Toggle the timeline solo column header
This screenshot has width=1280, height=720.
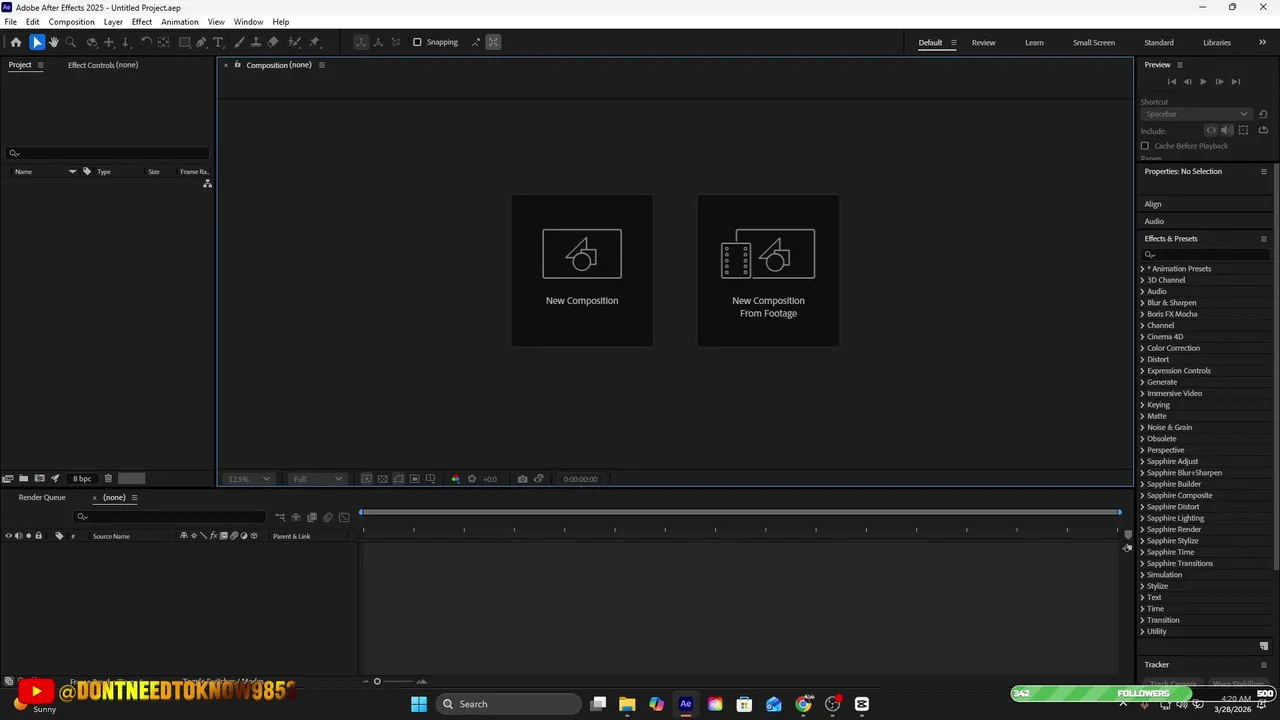click(28, 536)
